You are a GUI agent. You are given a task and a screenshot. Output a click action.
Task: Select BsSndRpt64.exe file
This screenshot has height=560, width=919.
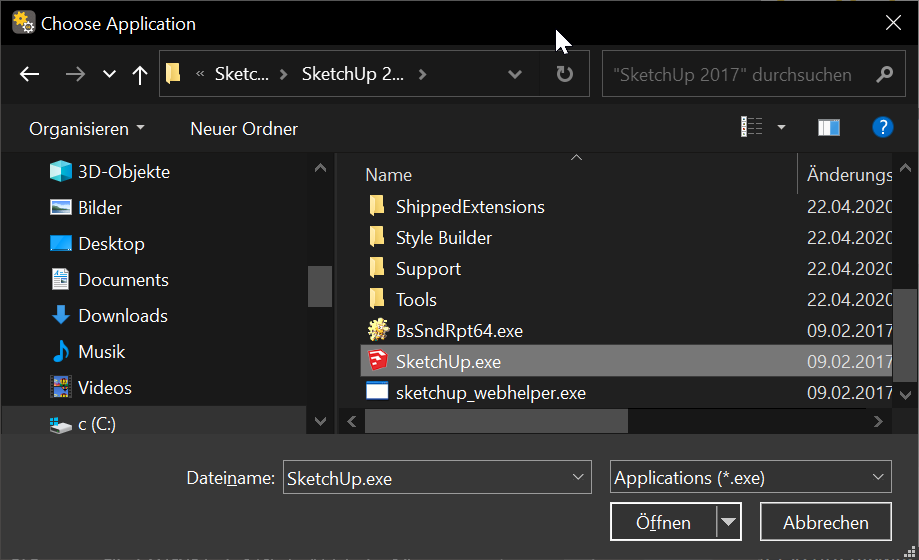(459, 331)
